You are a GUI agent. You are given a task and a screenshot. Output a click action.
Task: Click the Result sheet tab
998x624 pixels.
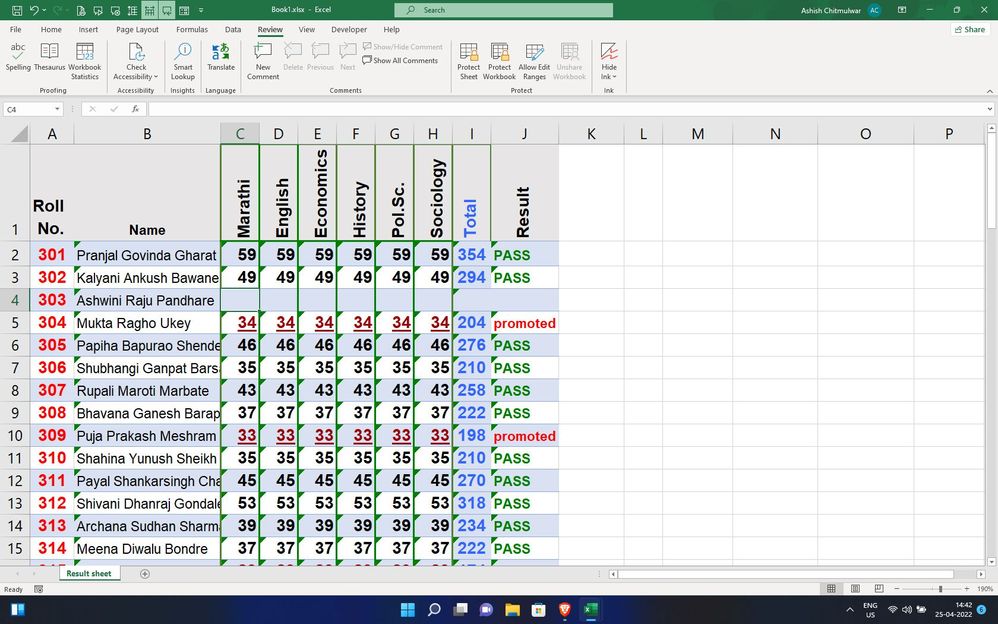coord(88,574)
